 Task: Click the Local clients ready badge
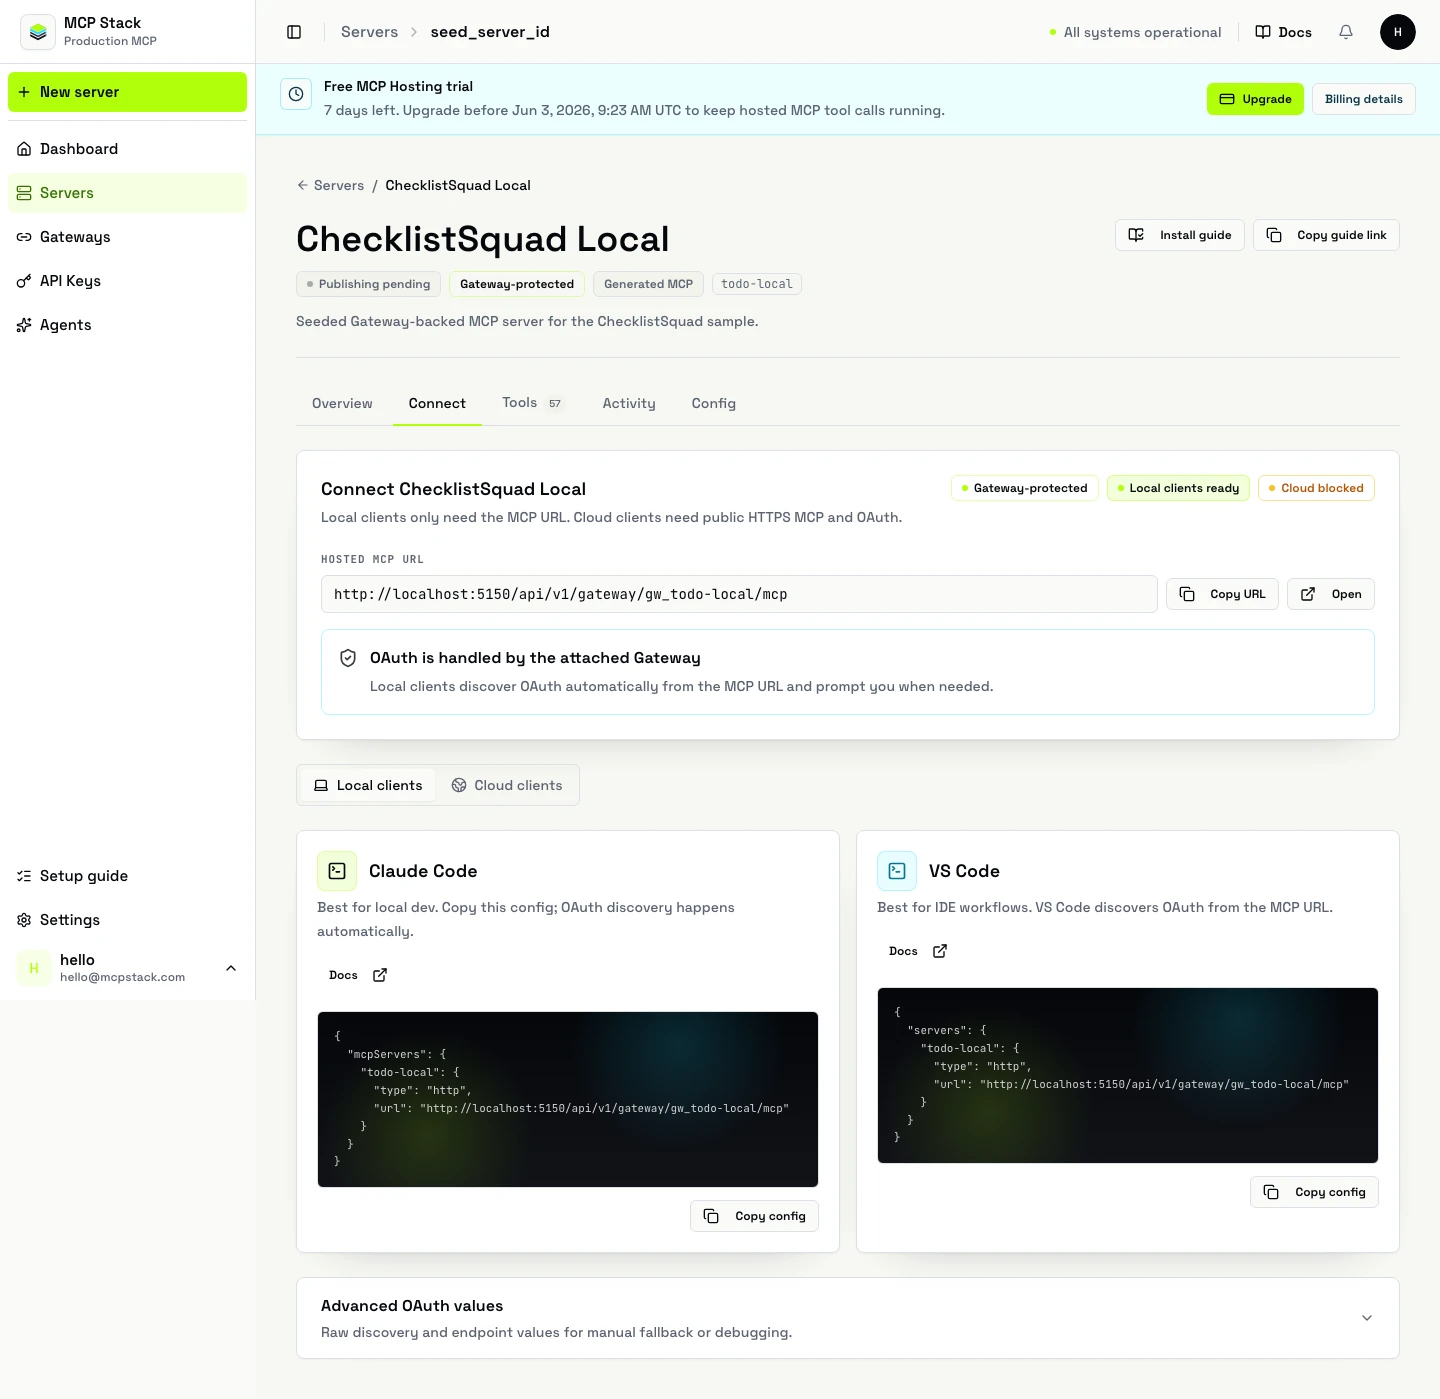tap(1178, 488)
